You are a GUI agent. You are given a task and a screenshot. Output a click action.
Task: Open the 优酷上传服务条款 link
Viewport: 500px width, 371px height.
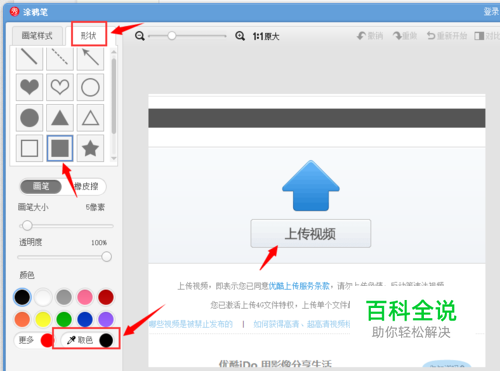[299, 286]
